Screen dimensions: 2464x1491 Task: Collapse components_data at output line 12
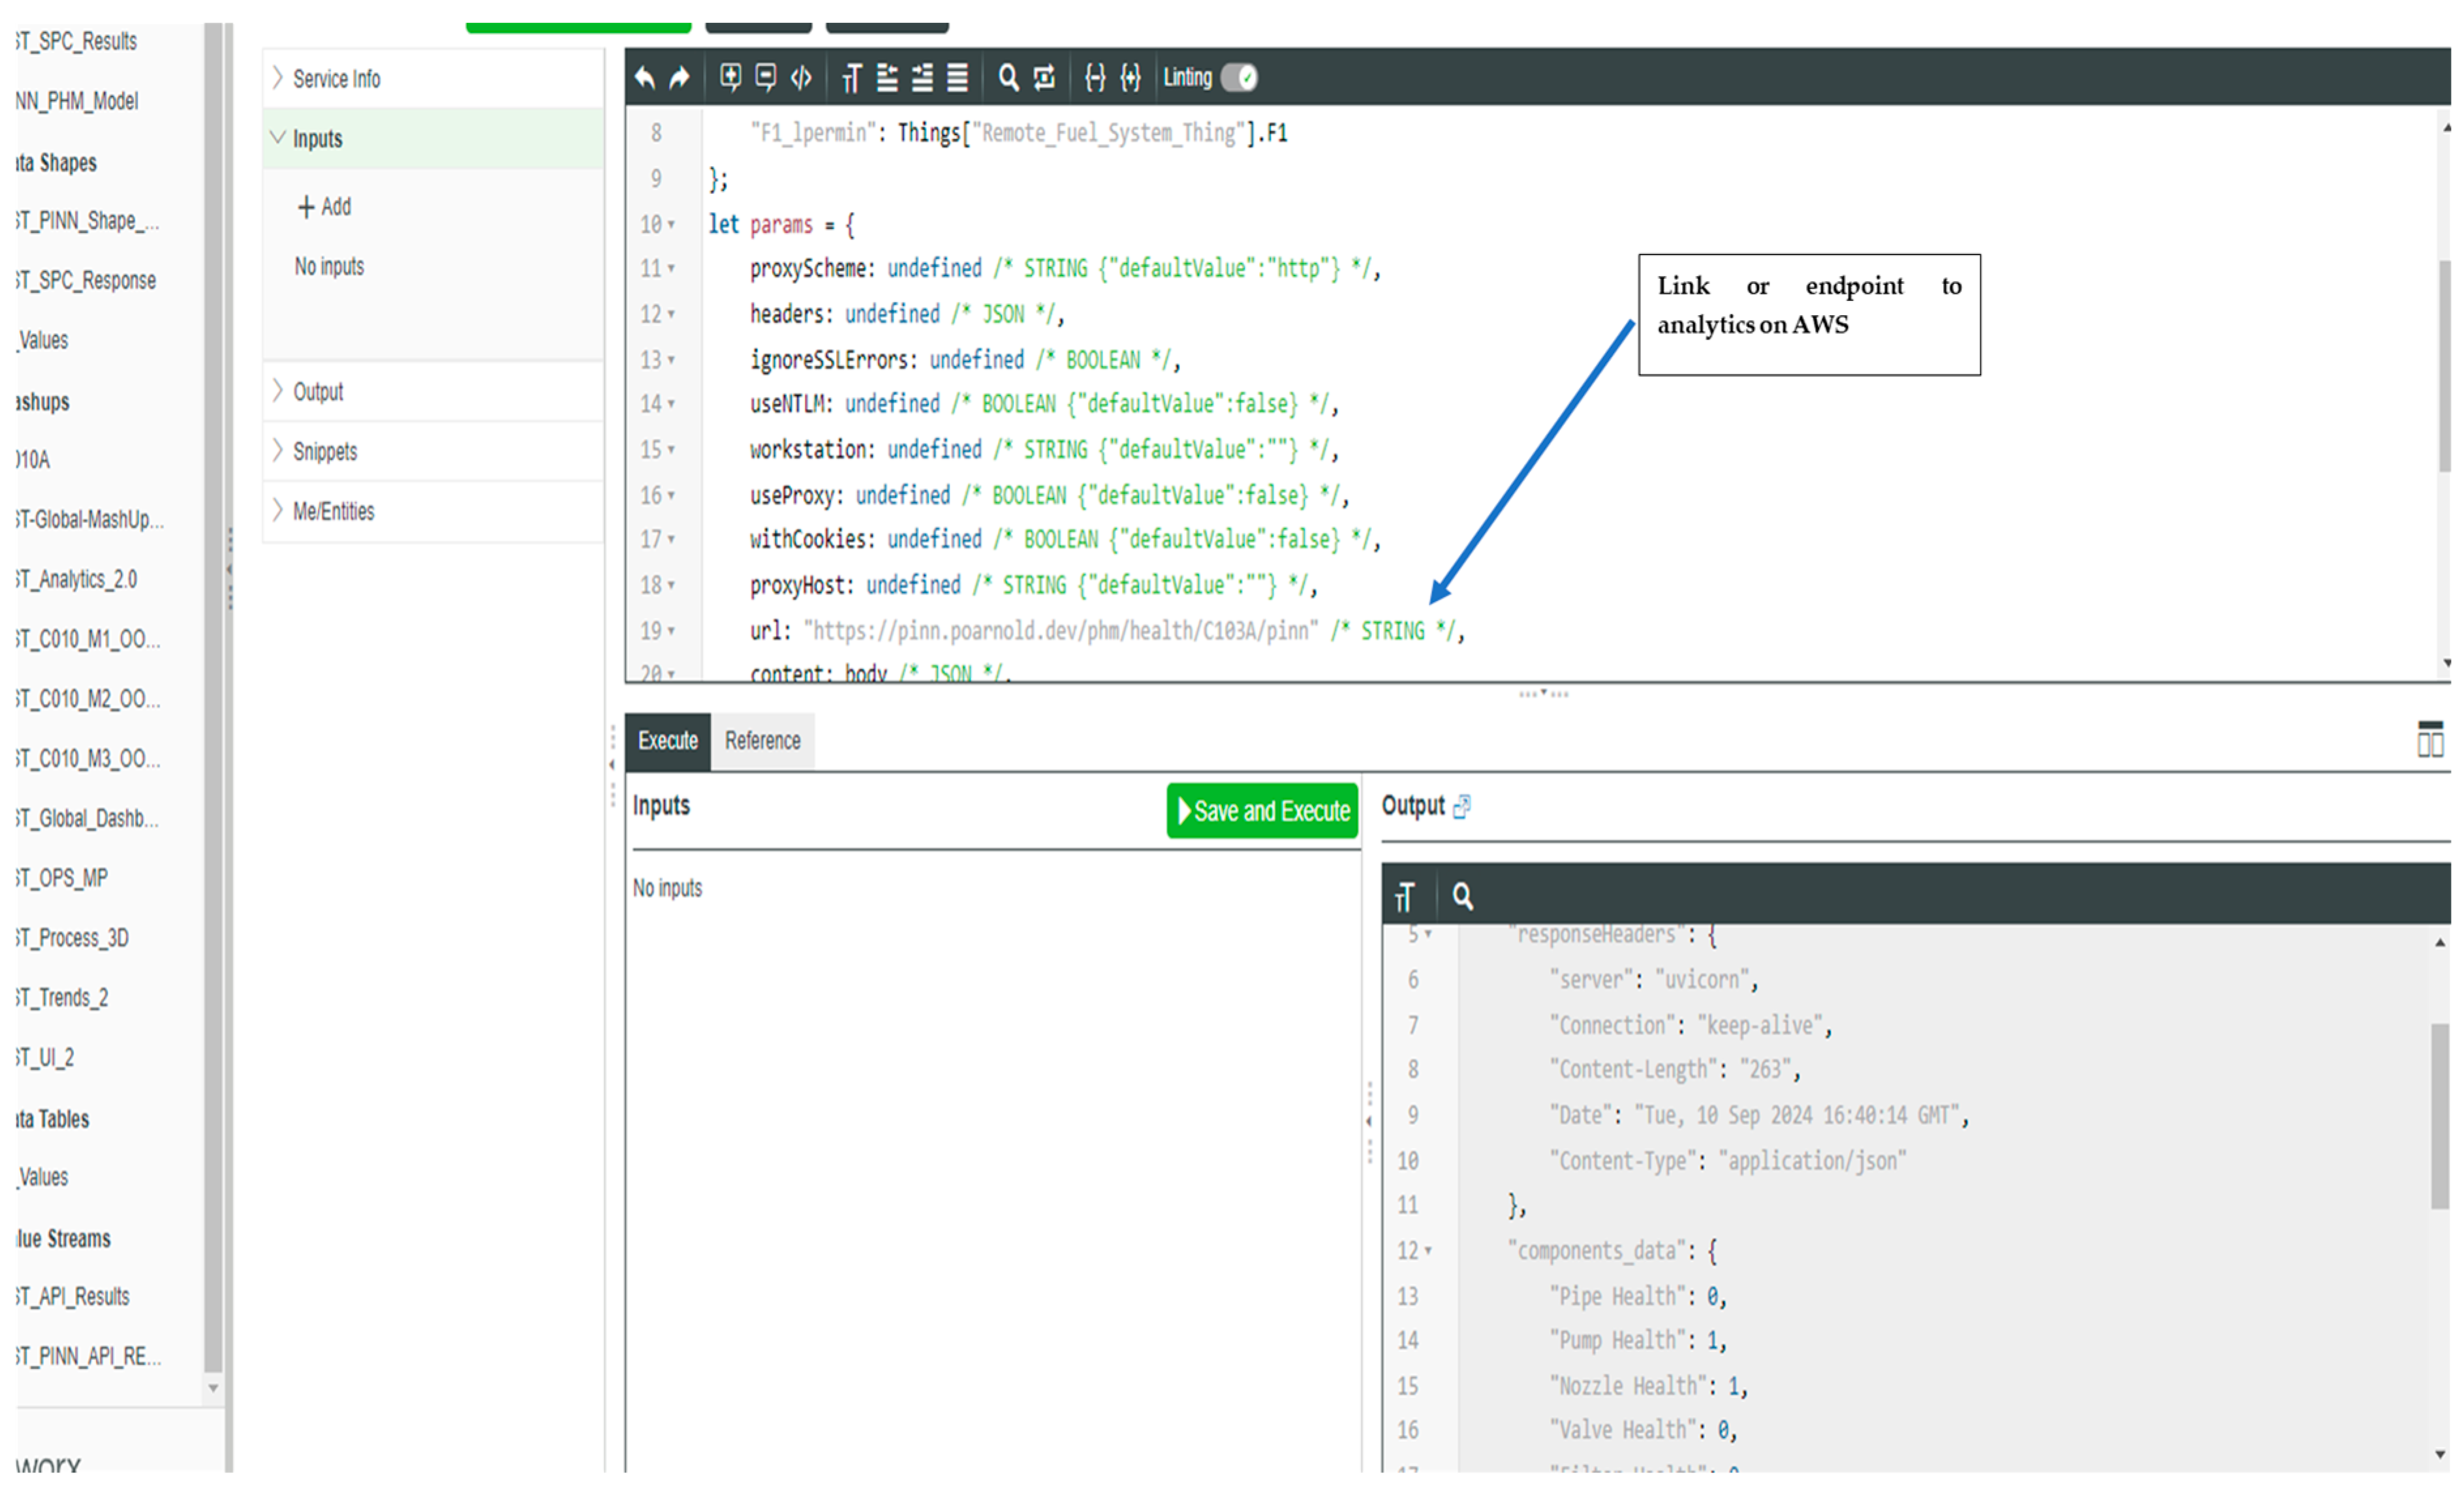1428,1250
